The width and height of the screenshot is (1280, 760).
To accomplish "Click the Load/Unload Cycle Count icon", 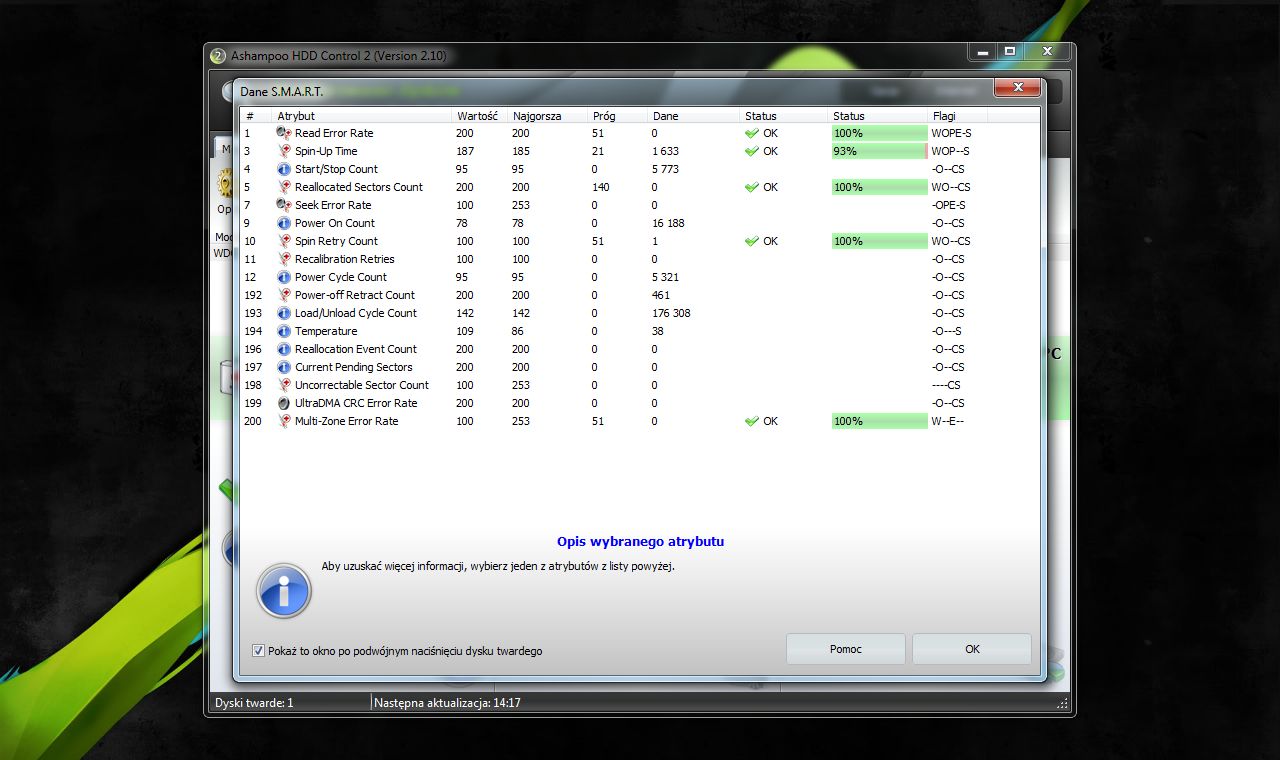I will 284,313.
